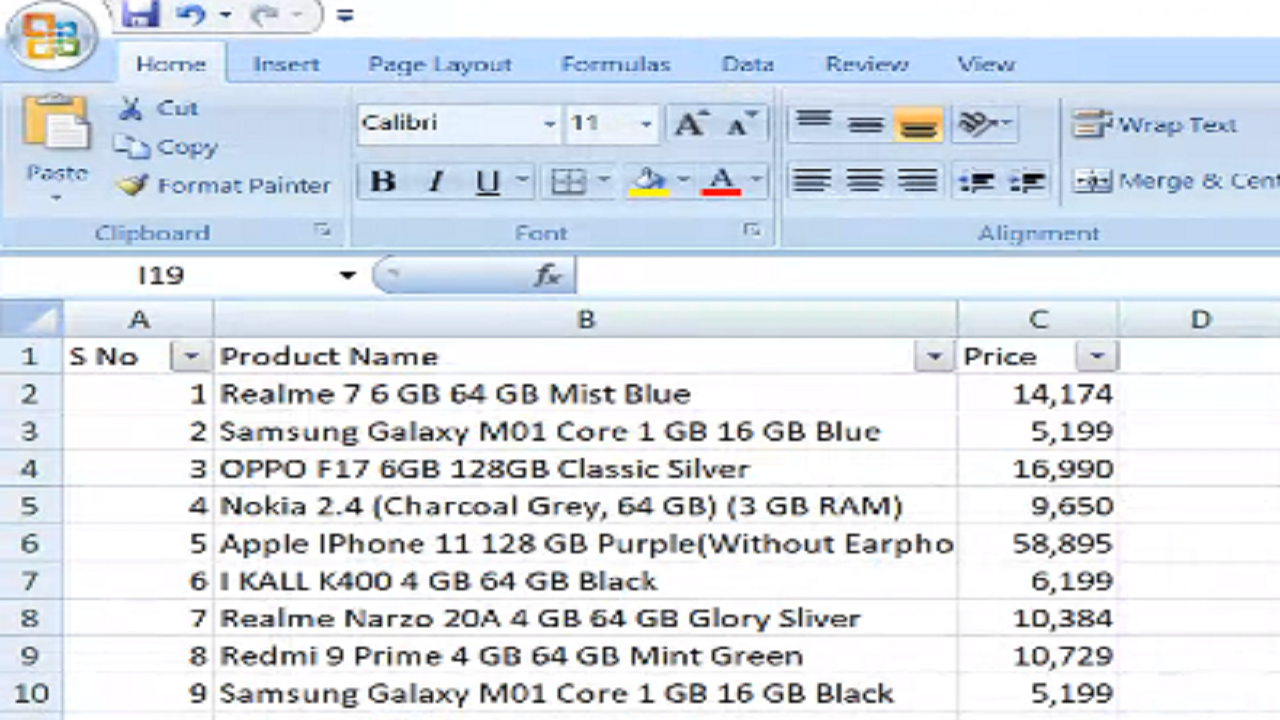Image resolution: width=1280 pixels, height=720 pixels.
Task: Cut the selection with Cut
Action: click(x=158, y=108)
